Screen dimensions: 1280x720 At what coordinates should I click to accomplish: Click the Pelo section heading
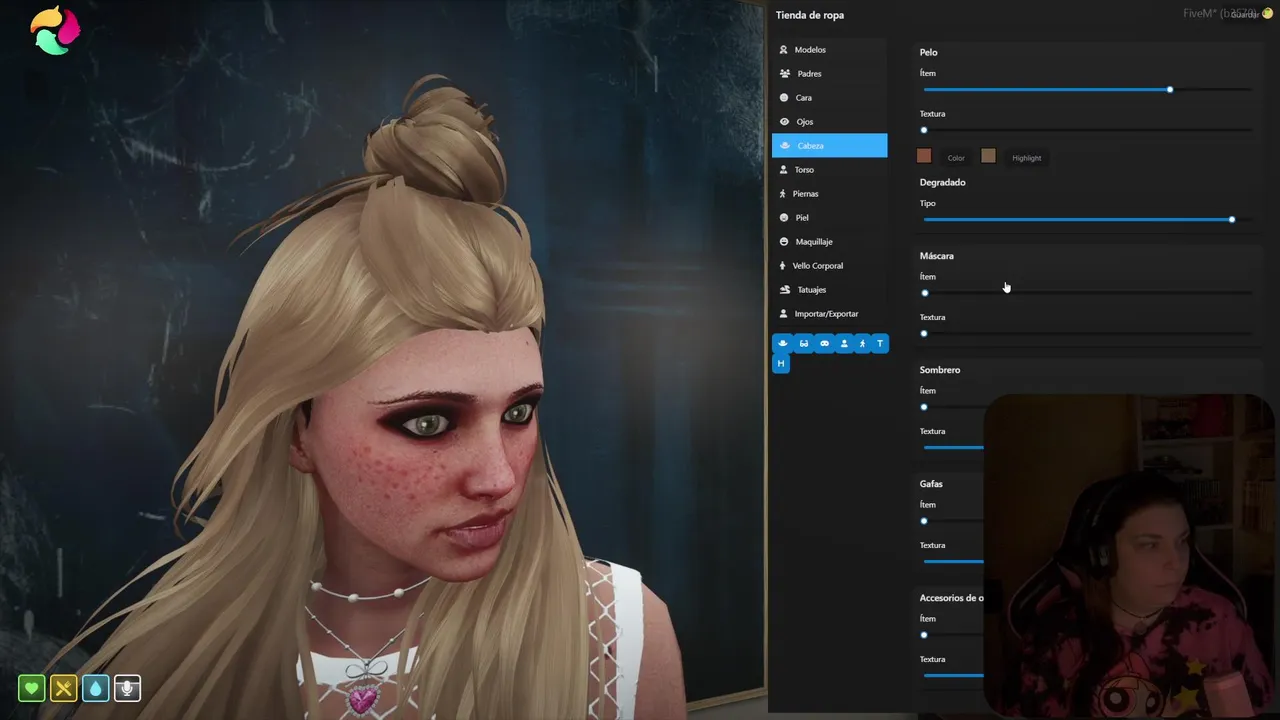pos(929,52)
